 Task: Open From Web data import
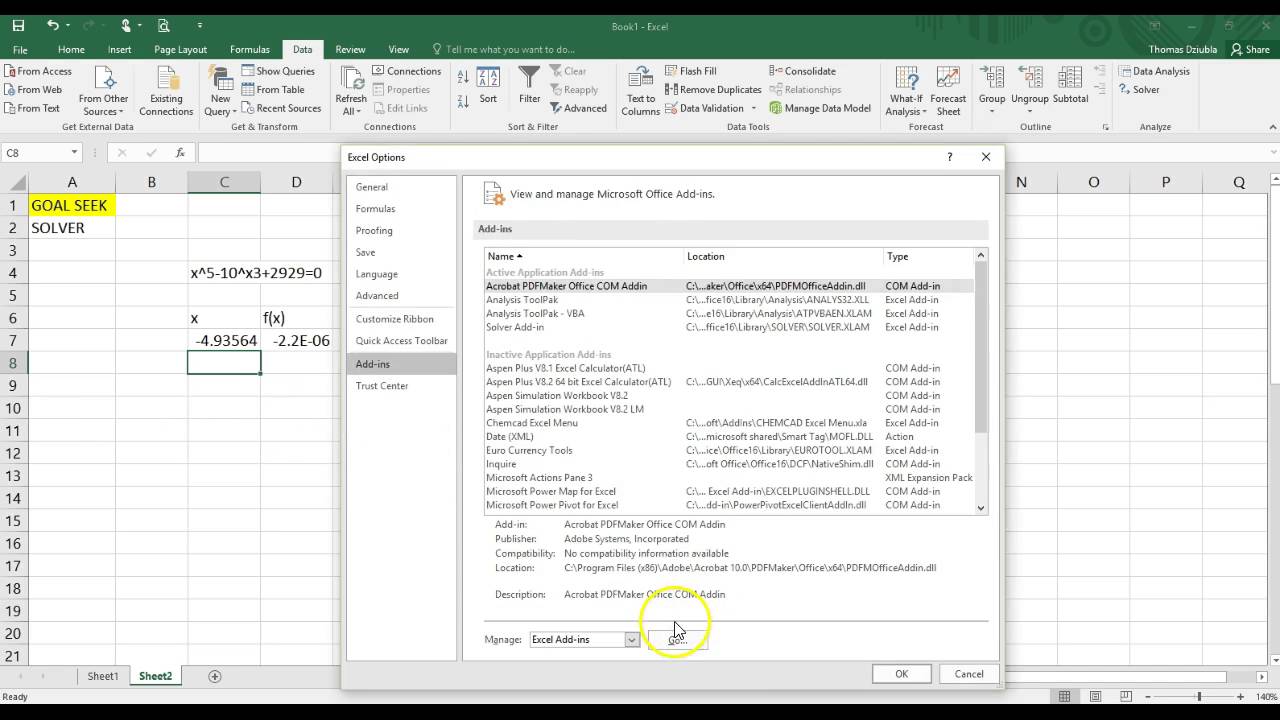[32, 90]
